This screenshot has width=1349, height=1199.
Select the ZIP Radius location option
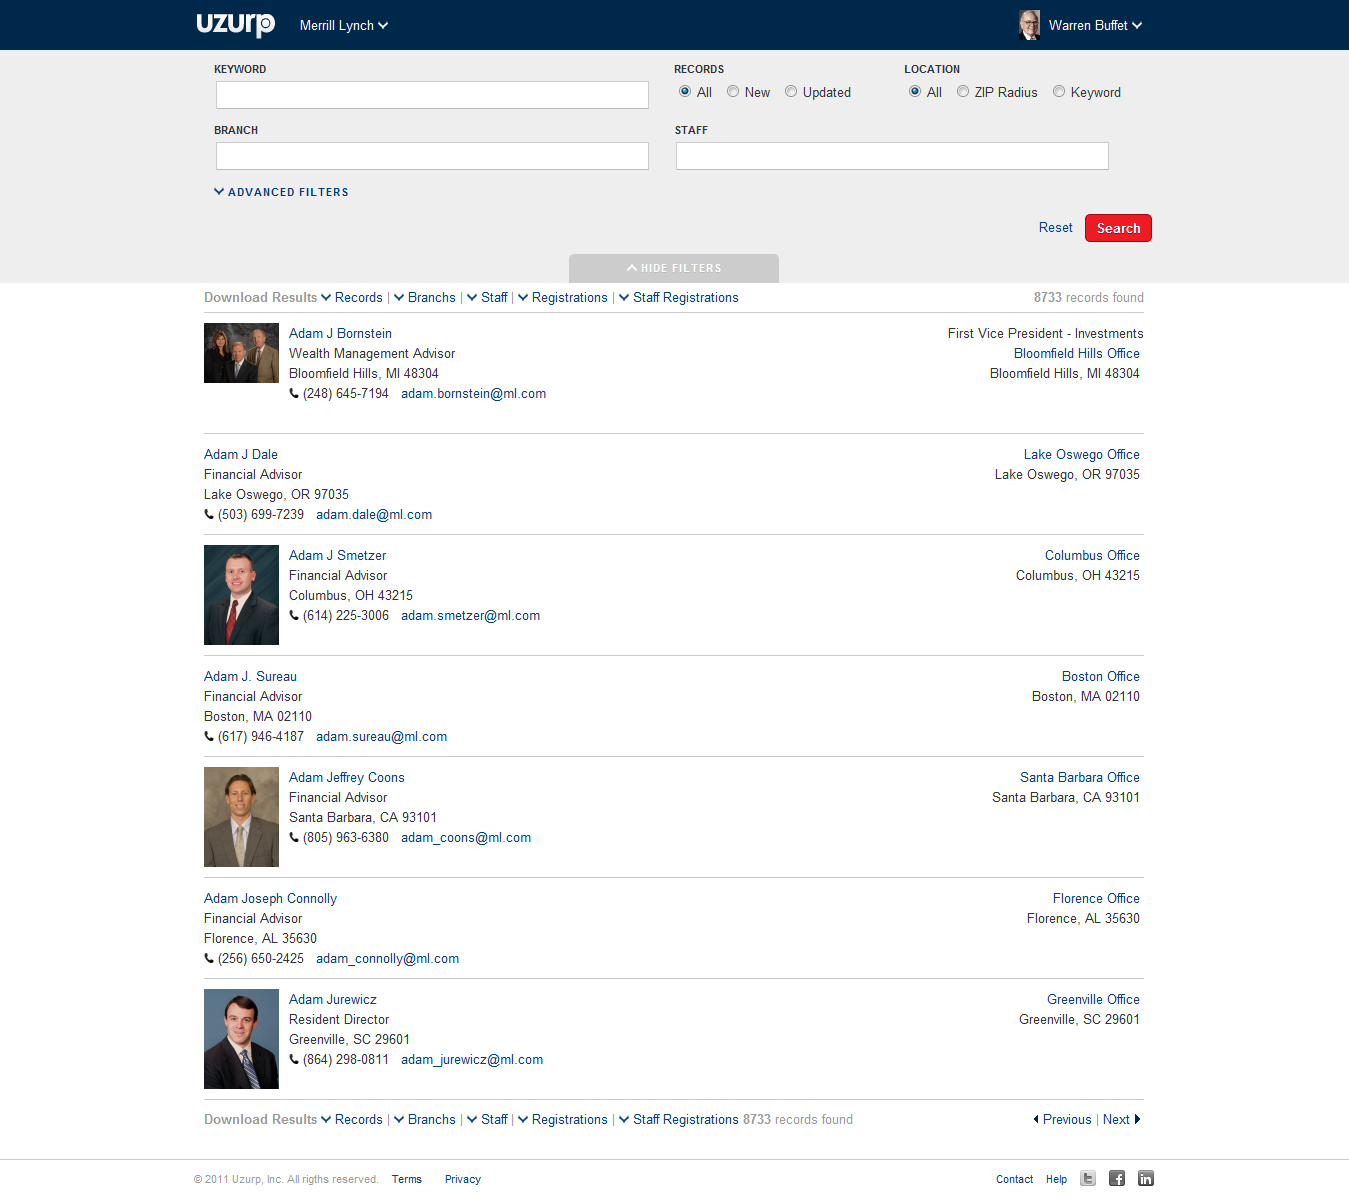click(x=963, y=91)
